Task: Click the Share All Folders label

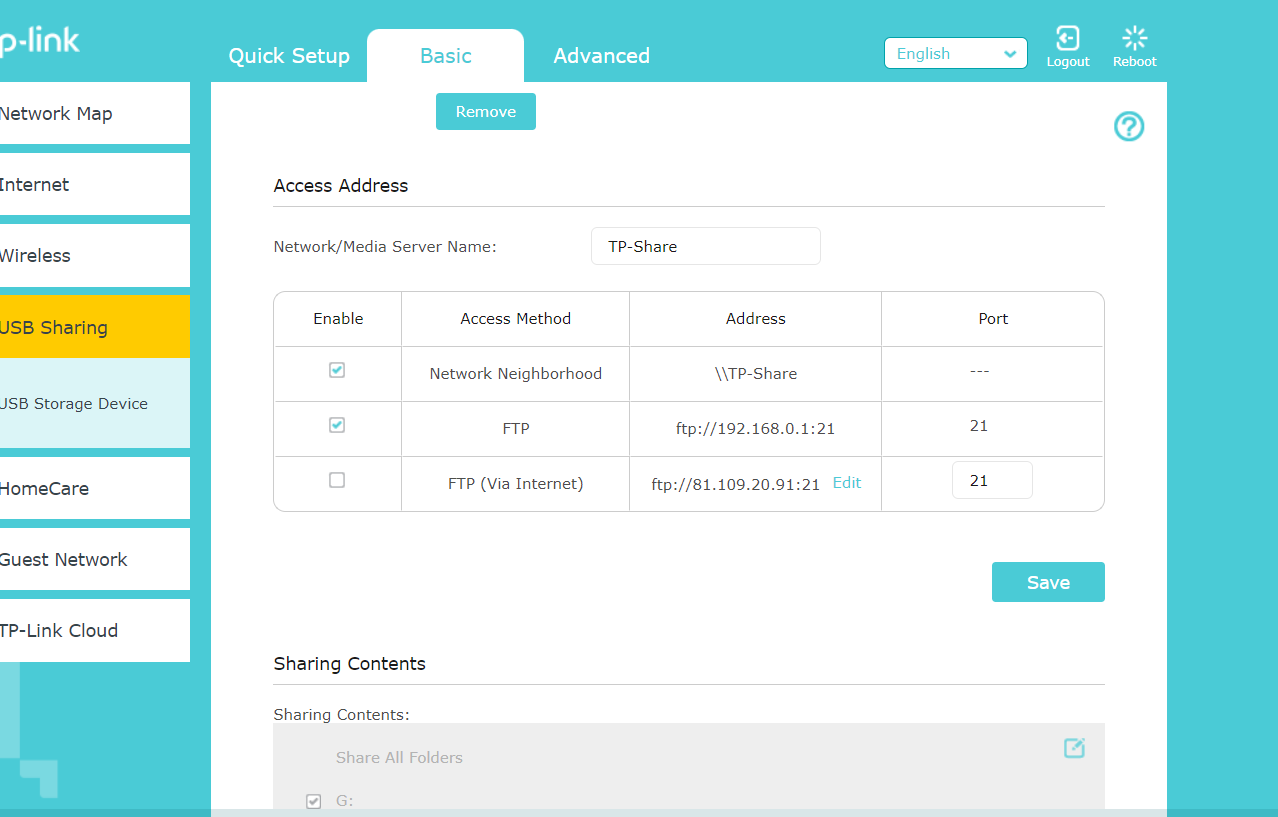Action: click(399, 758)
